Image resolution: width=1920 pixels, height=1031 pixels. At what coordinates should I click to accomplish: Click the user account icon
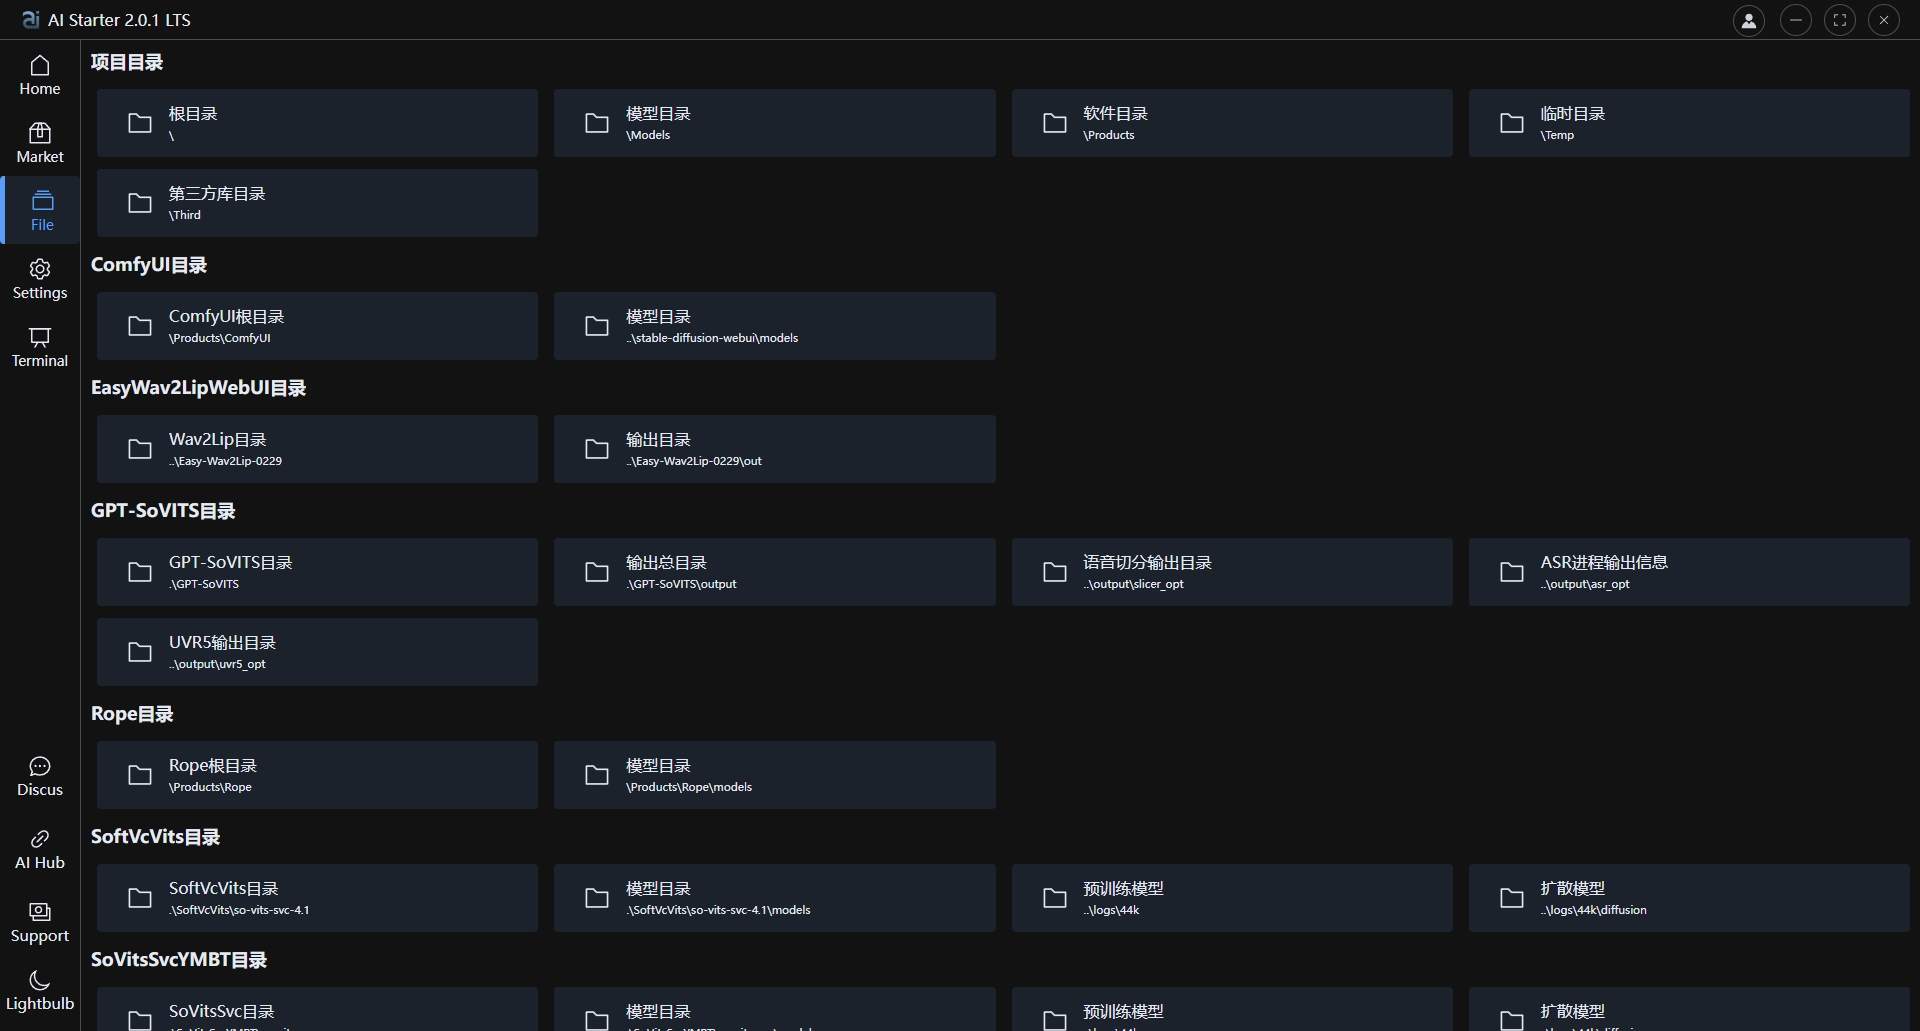point(1748,20)
